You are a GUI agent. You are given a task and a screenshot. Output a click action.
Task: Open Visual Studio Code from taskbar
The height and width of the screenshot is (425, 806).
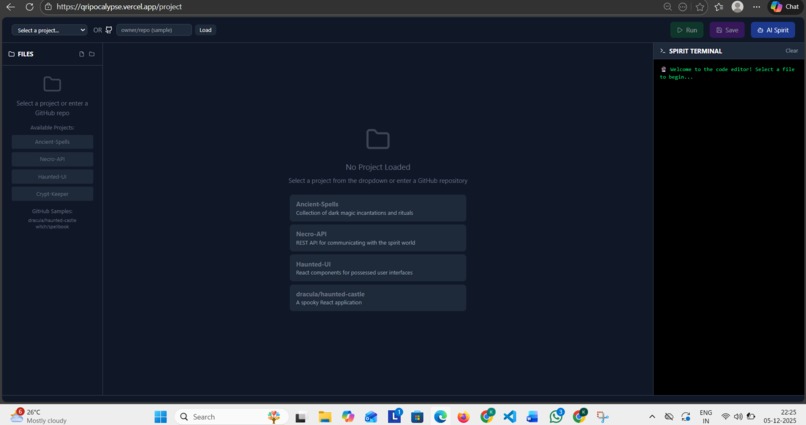[509, 417]
